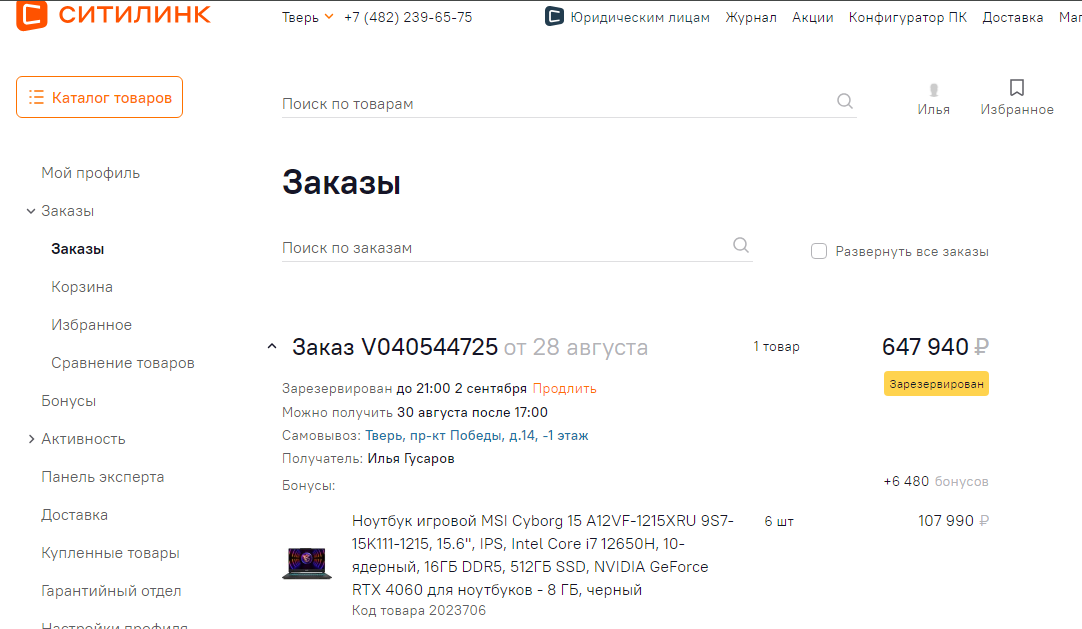Open Гарантийный отдел in sidebar
This screenshot has height=629, width=1082.
pyautogui.click(x=111, y=590)
